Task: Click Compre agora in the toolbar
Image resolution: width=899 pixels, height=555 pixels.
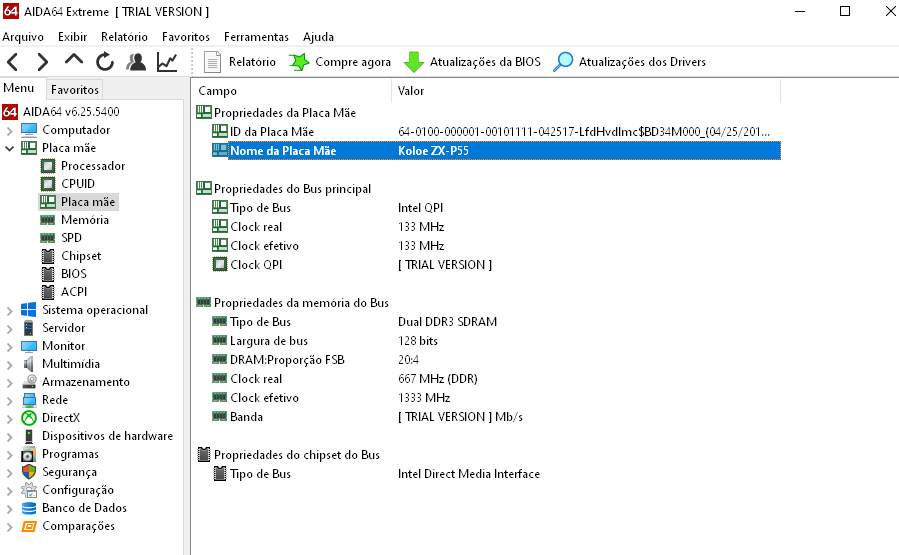Action: click(x=340, y=62)
